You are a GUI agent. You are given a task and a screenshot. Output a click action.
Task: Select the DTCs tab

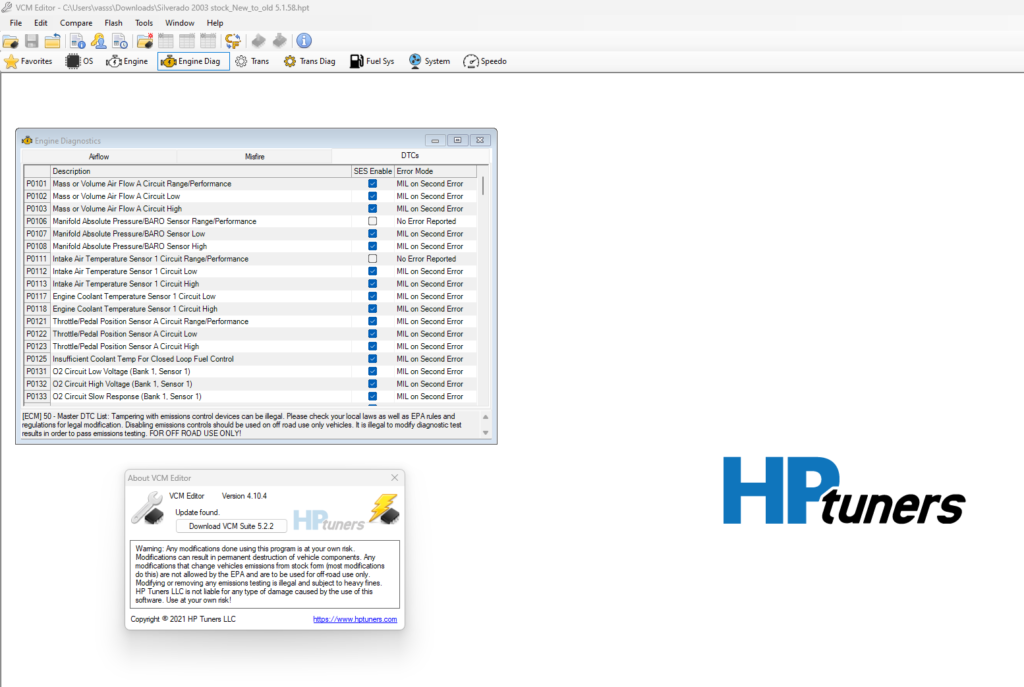click(x=410, y=156)
